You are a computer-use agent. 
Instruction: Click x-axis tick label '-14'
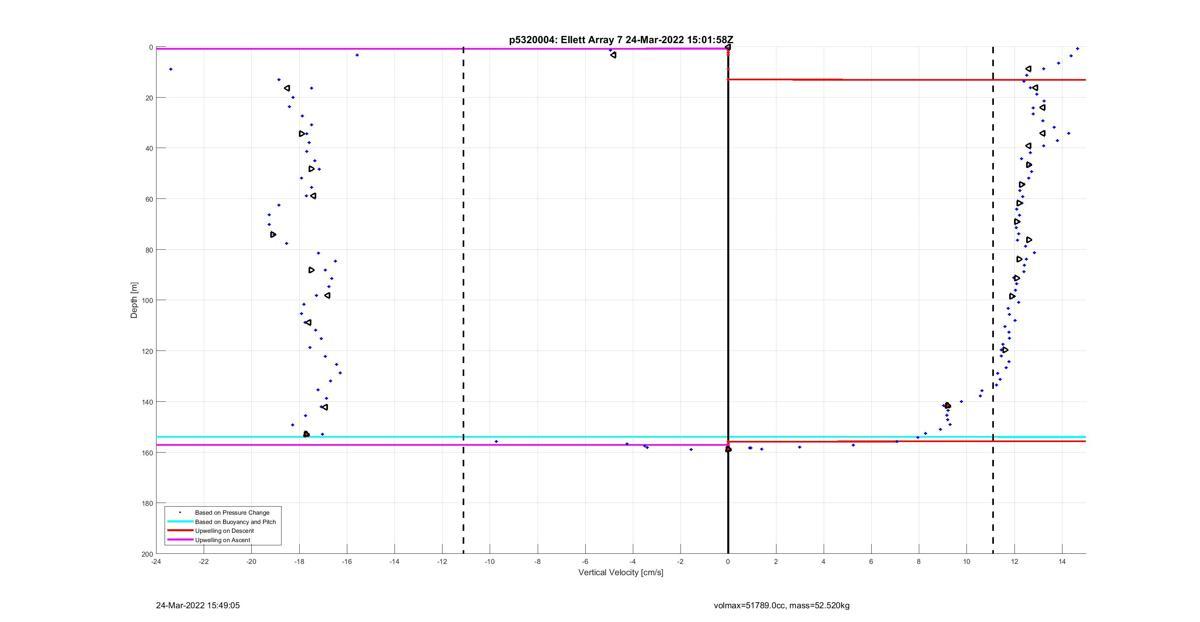[x=394, y=562]
